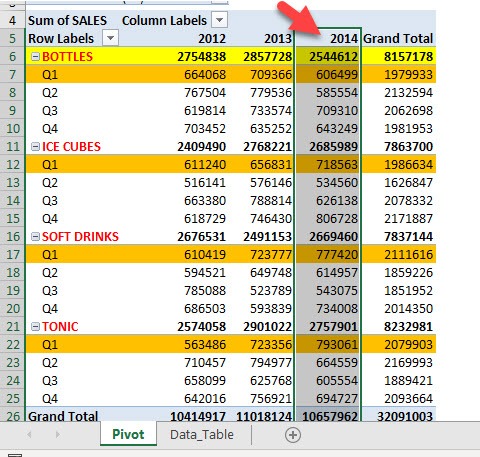
Task: Collapse the TONIC group
Action: [35, 326]
